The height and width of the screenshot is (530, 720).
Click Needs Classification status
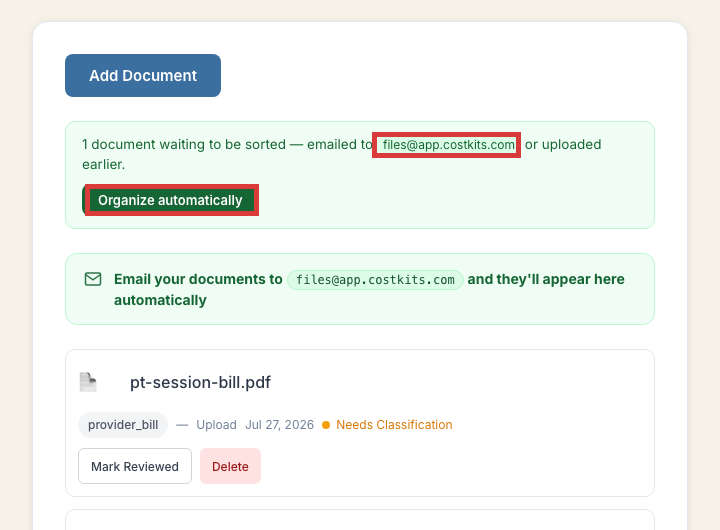tap(394, 425)
